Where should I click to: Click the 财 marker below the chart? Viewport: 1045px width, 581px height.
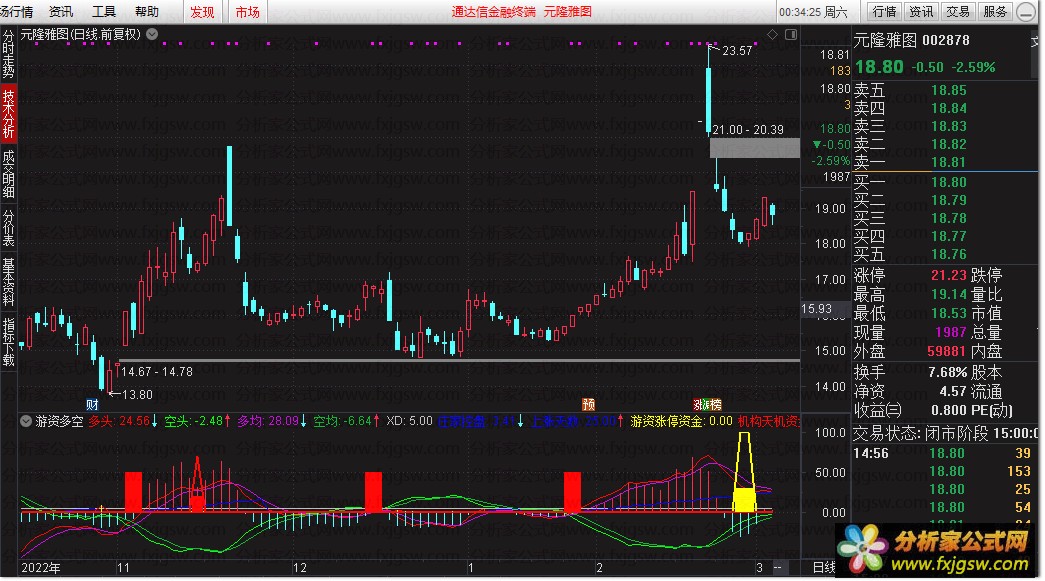point(93,404)
